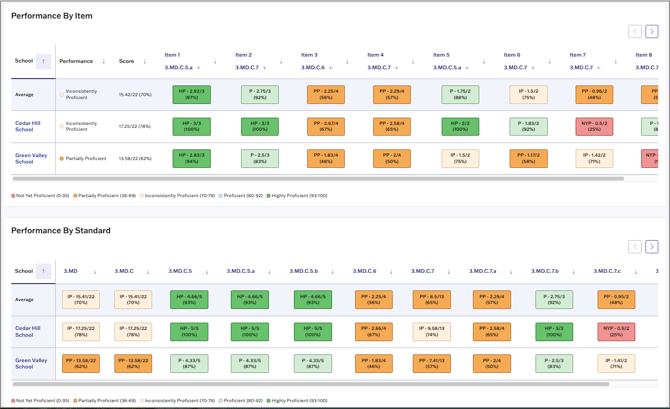This screenshot has height=409, width=670.
Task: Open Cedar Hill School in Performance By Item
Action: point(28,126)
